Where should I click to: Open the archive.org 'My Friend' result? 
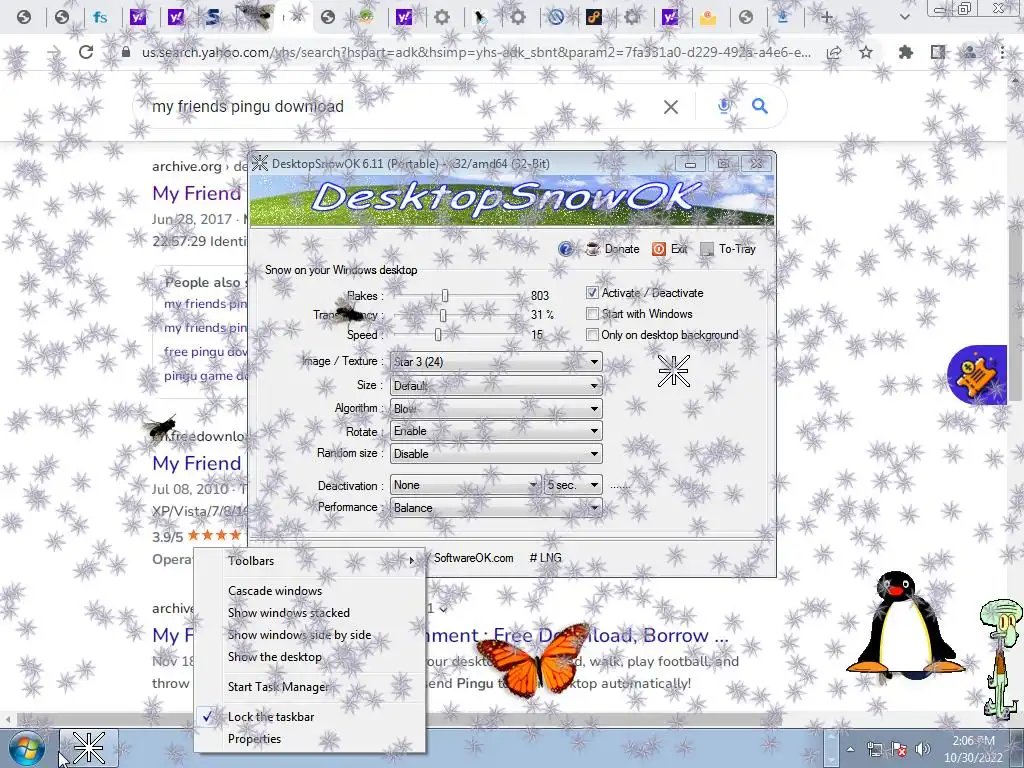[x=197, y=193]
